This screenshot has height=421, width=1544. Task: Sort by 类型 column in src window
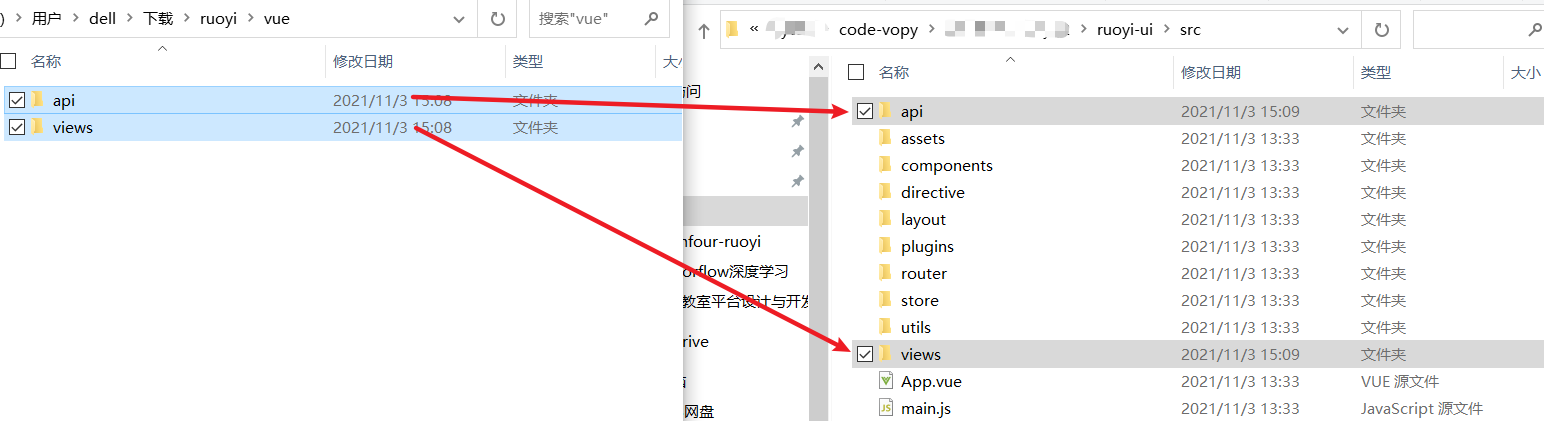[x=1376, y=72]
